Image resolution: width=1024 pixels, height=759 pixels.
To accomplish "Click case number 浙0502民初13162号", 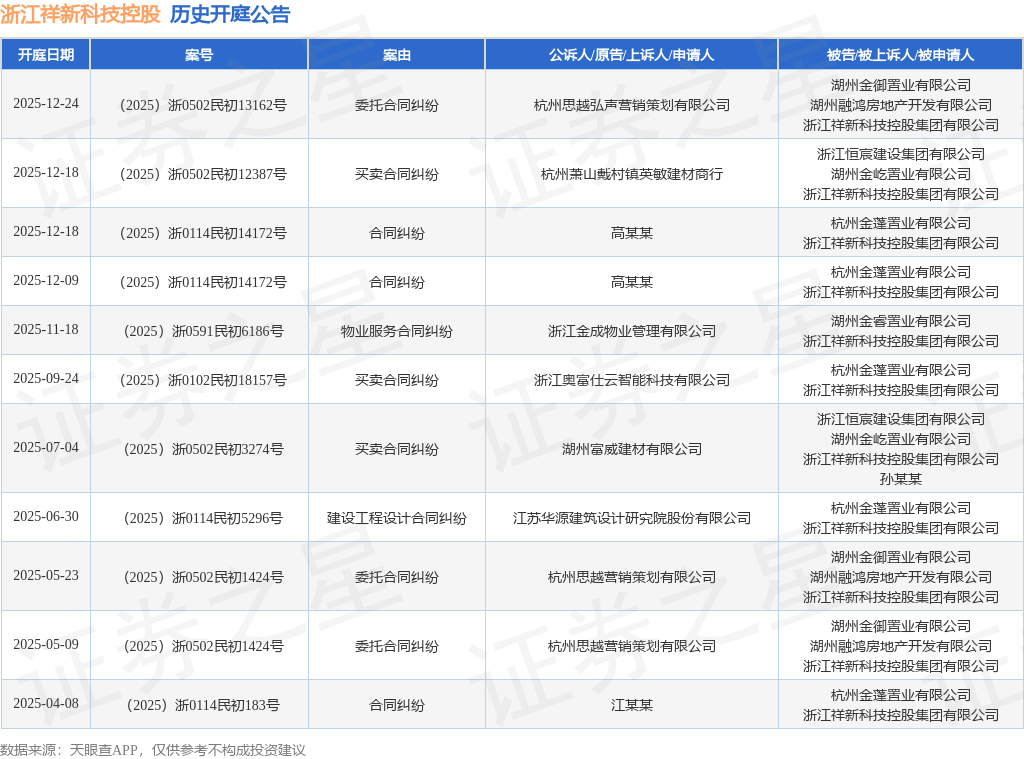I will [203, 105].
